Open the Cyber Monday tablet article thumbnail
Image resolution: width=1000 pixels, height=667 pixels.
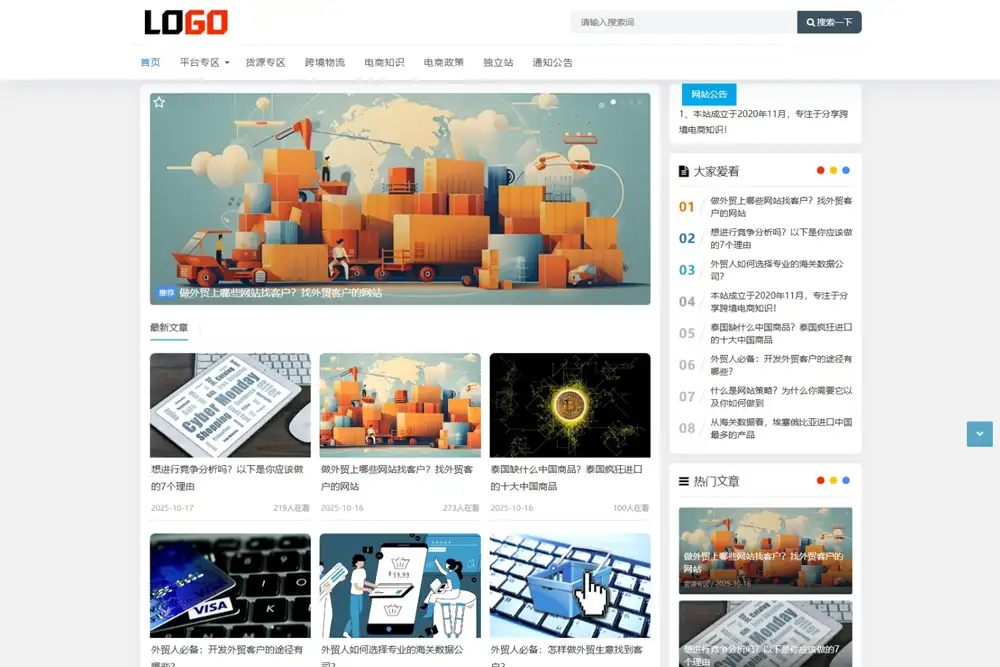click(230, 405)
